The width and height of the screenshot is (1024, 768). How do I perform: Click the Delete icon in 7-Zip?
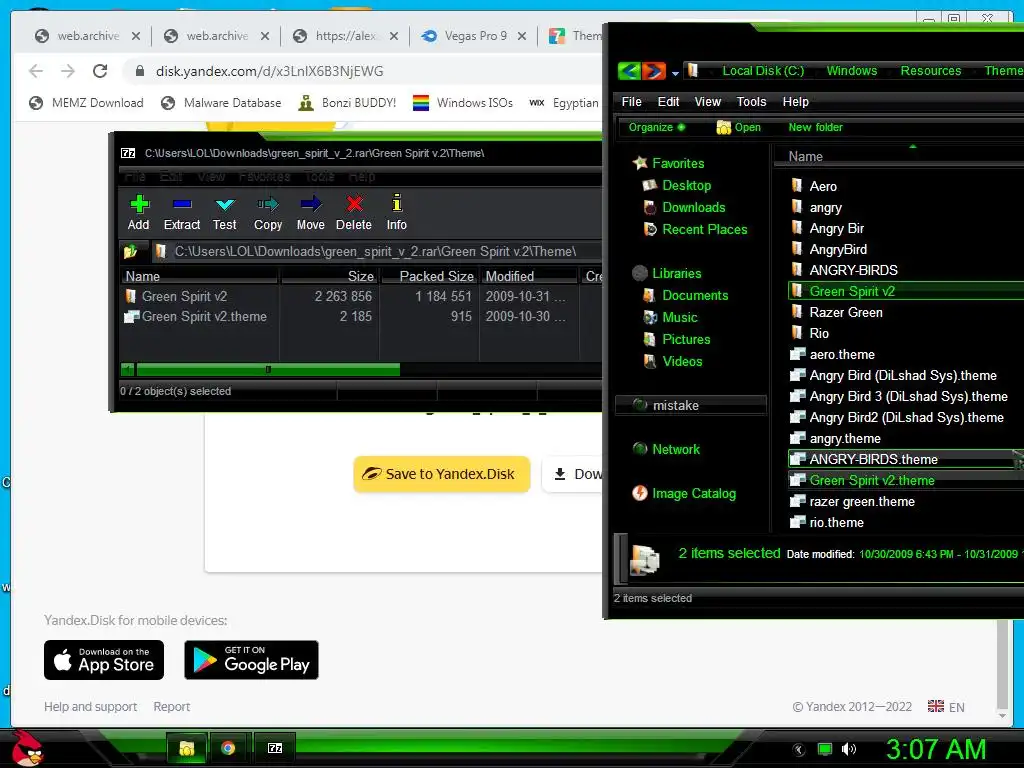pos(354,204)
